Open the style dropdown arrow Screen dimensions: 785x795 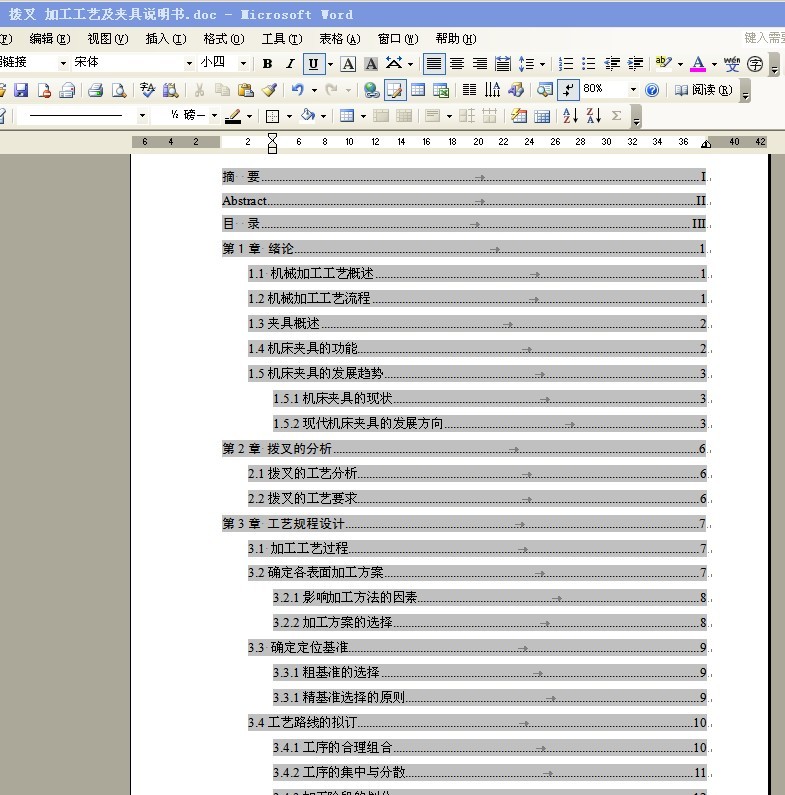63,63
